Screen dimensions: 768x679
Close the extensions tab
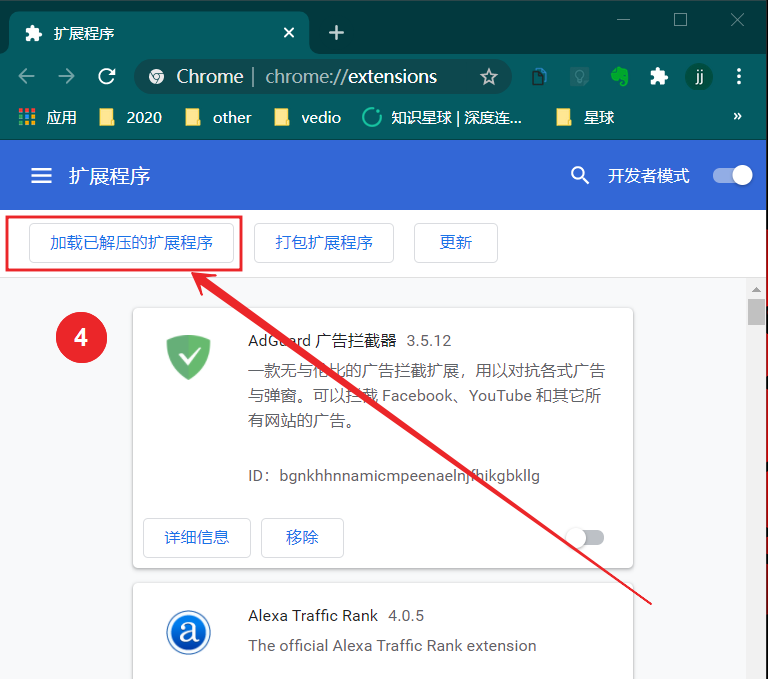[289, 33]
